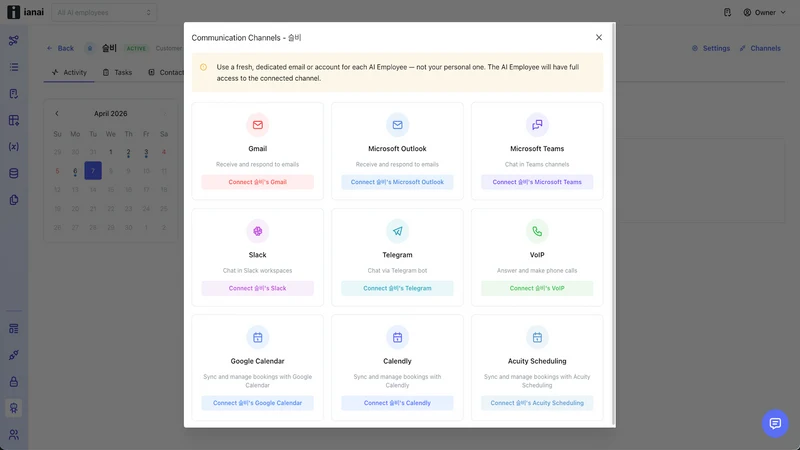Switch to the Contacts tab

pyautogui.click(x=166, y=72)
